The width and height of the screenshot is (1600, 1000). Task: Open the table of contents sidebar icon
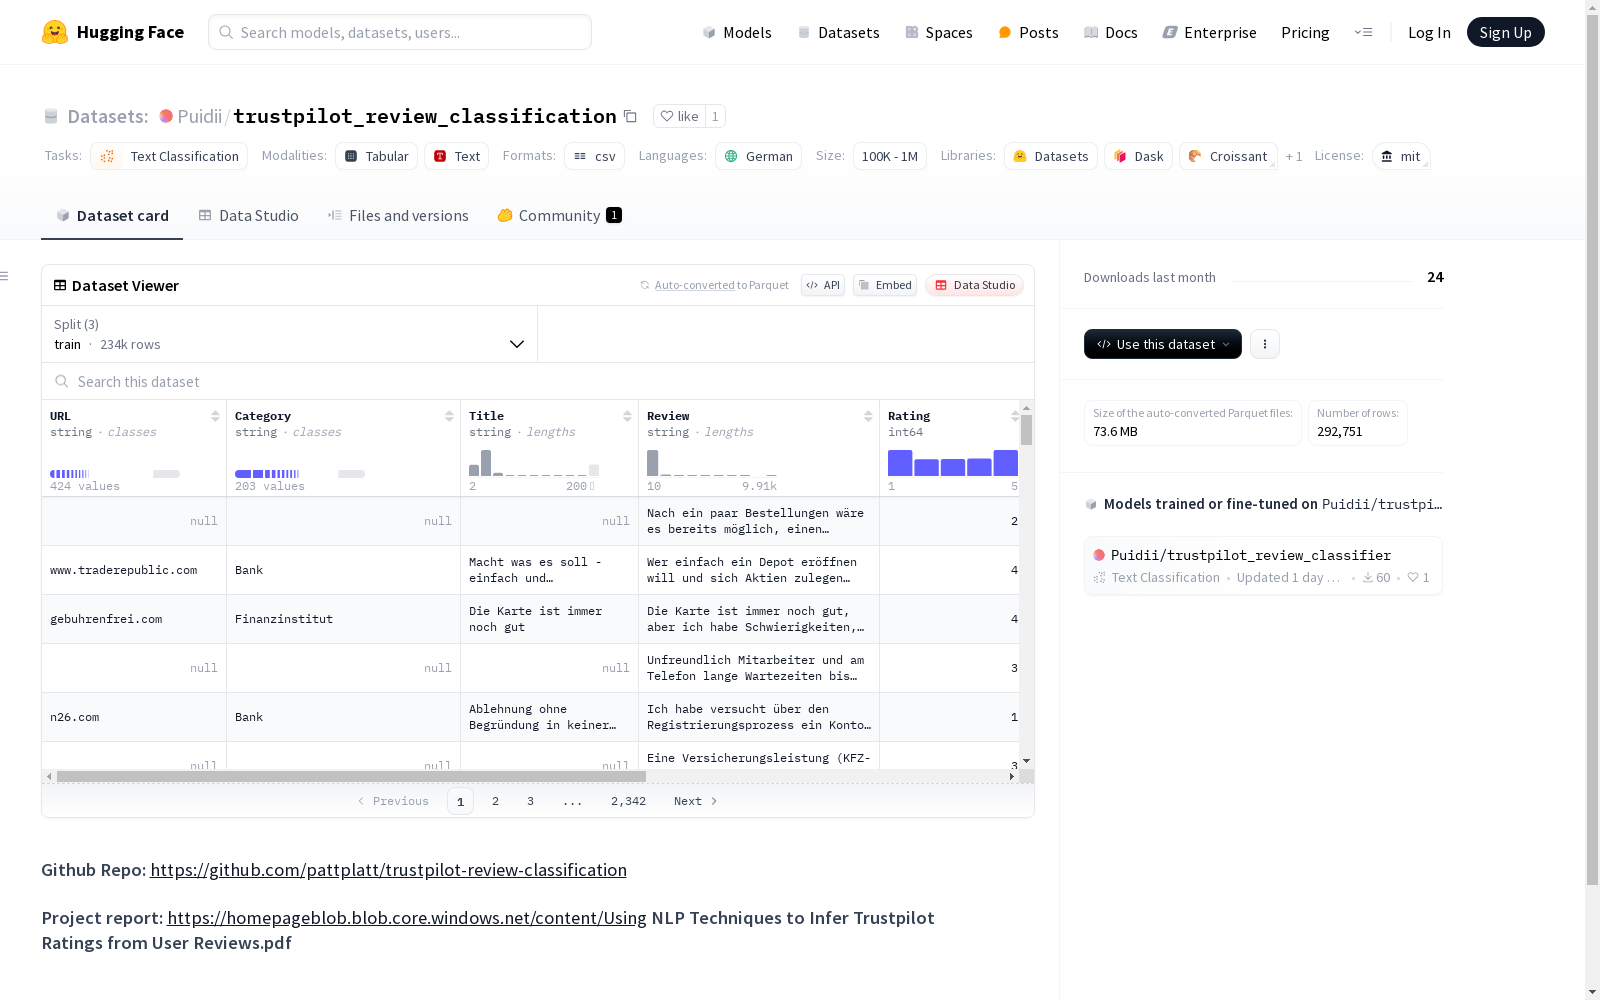pos(5,276)
